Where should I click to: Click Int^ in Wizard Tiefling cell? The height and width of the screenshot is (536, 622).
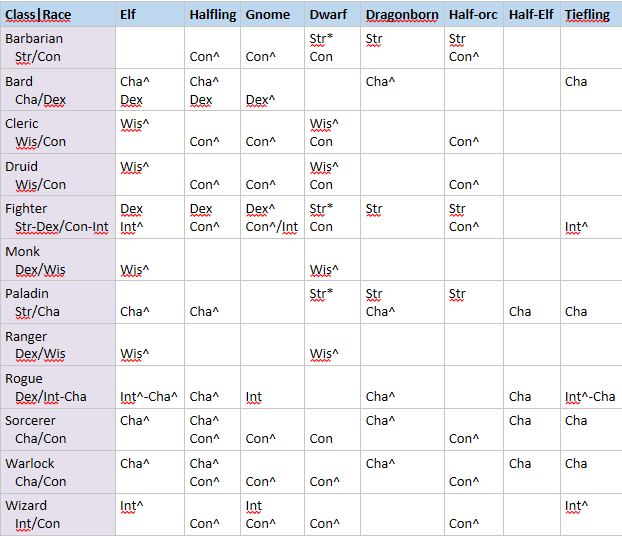click(x=576, y=506)
